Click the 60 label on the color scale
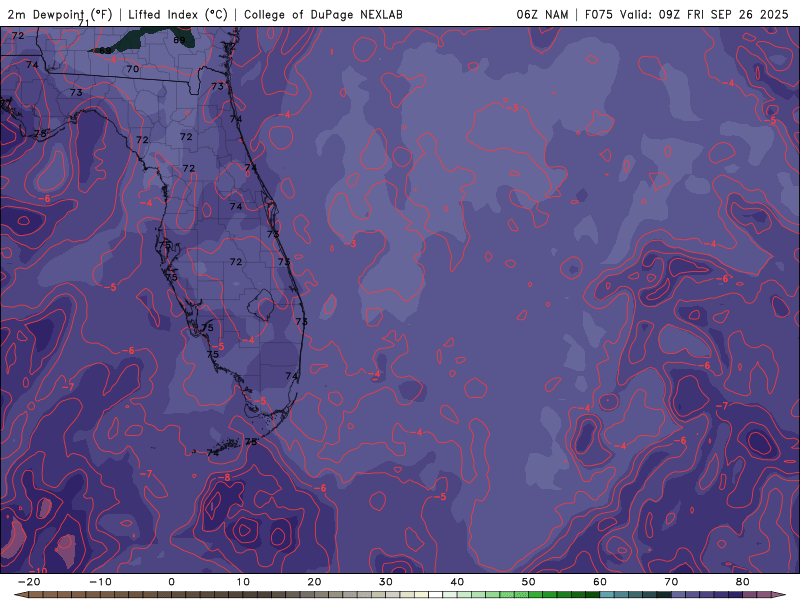 (x=600, y=582)
